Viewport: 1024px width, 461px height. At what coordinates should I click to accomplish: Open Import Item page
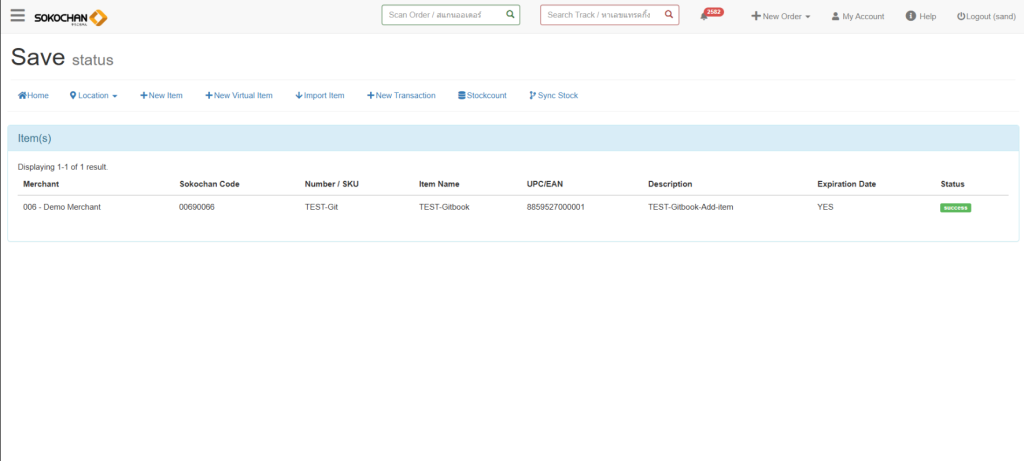tap(320, 95)
